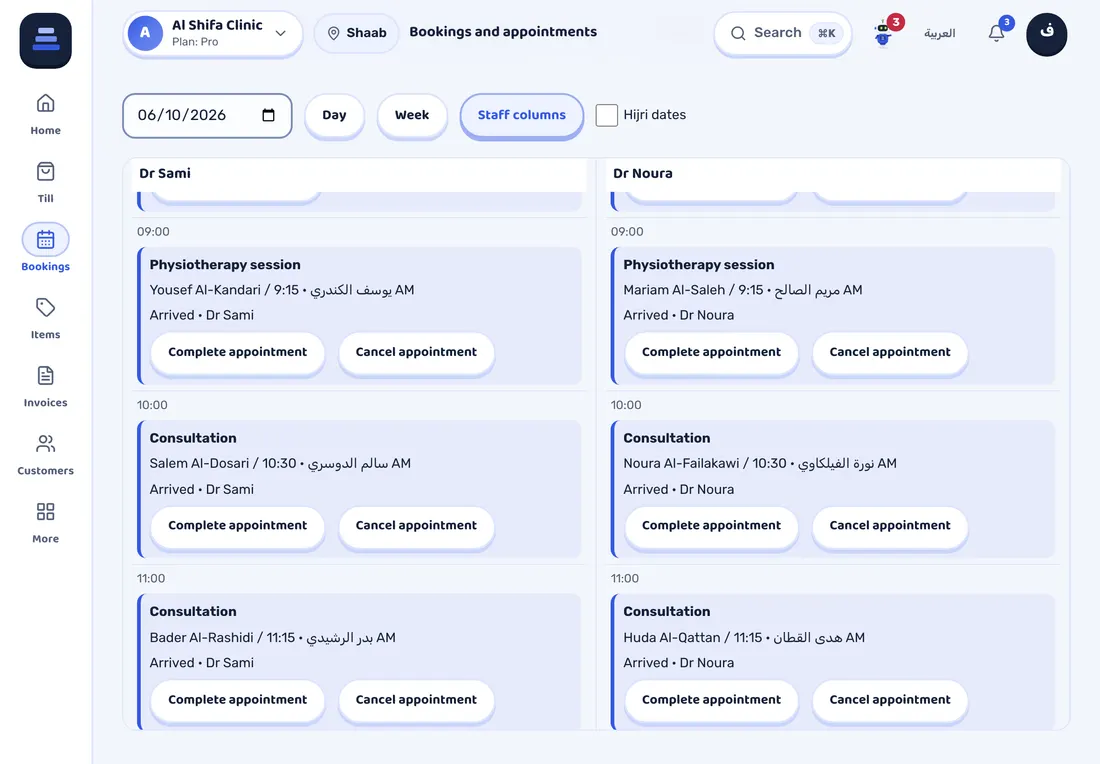Click the 11:00 time label under Dr Noura
The width and height of the screenshot is (1100, 764).
pyautogui.click(x=625, y=578)
